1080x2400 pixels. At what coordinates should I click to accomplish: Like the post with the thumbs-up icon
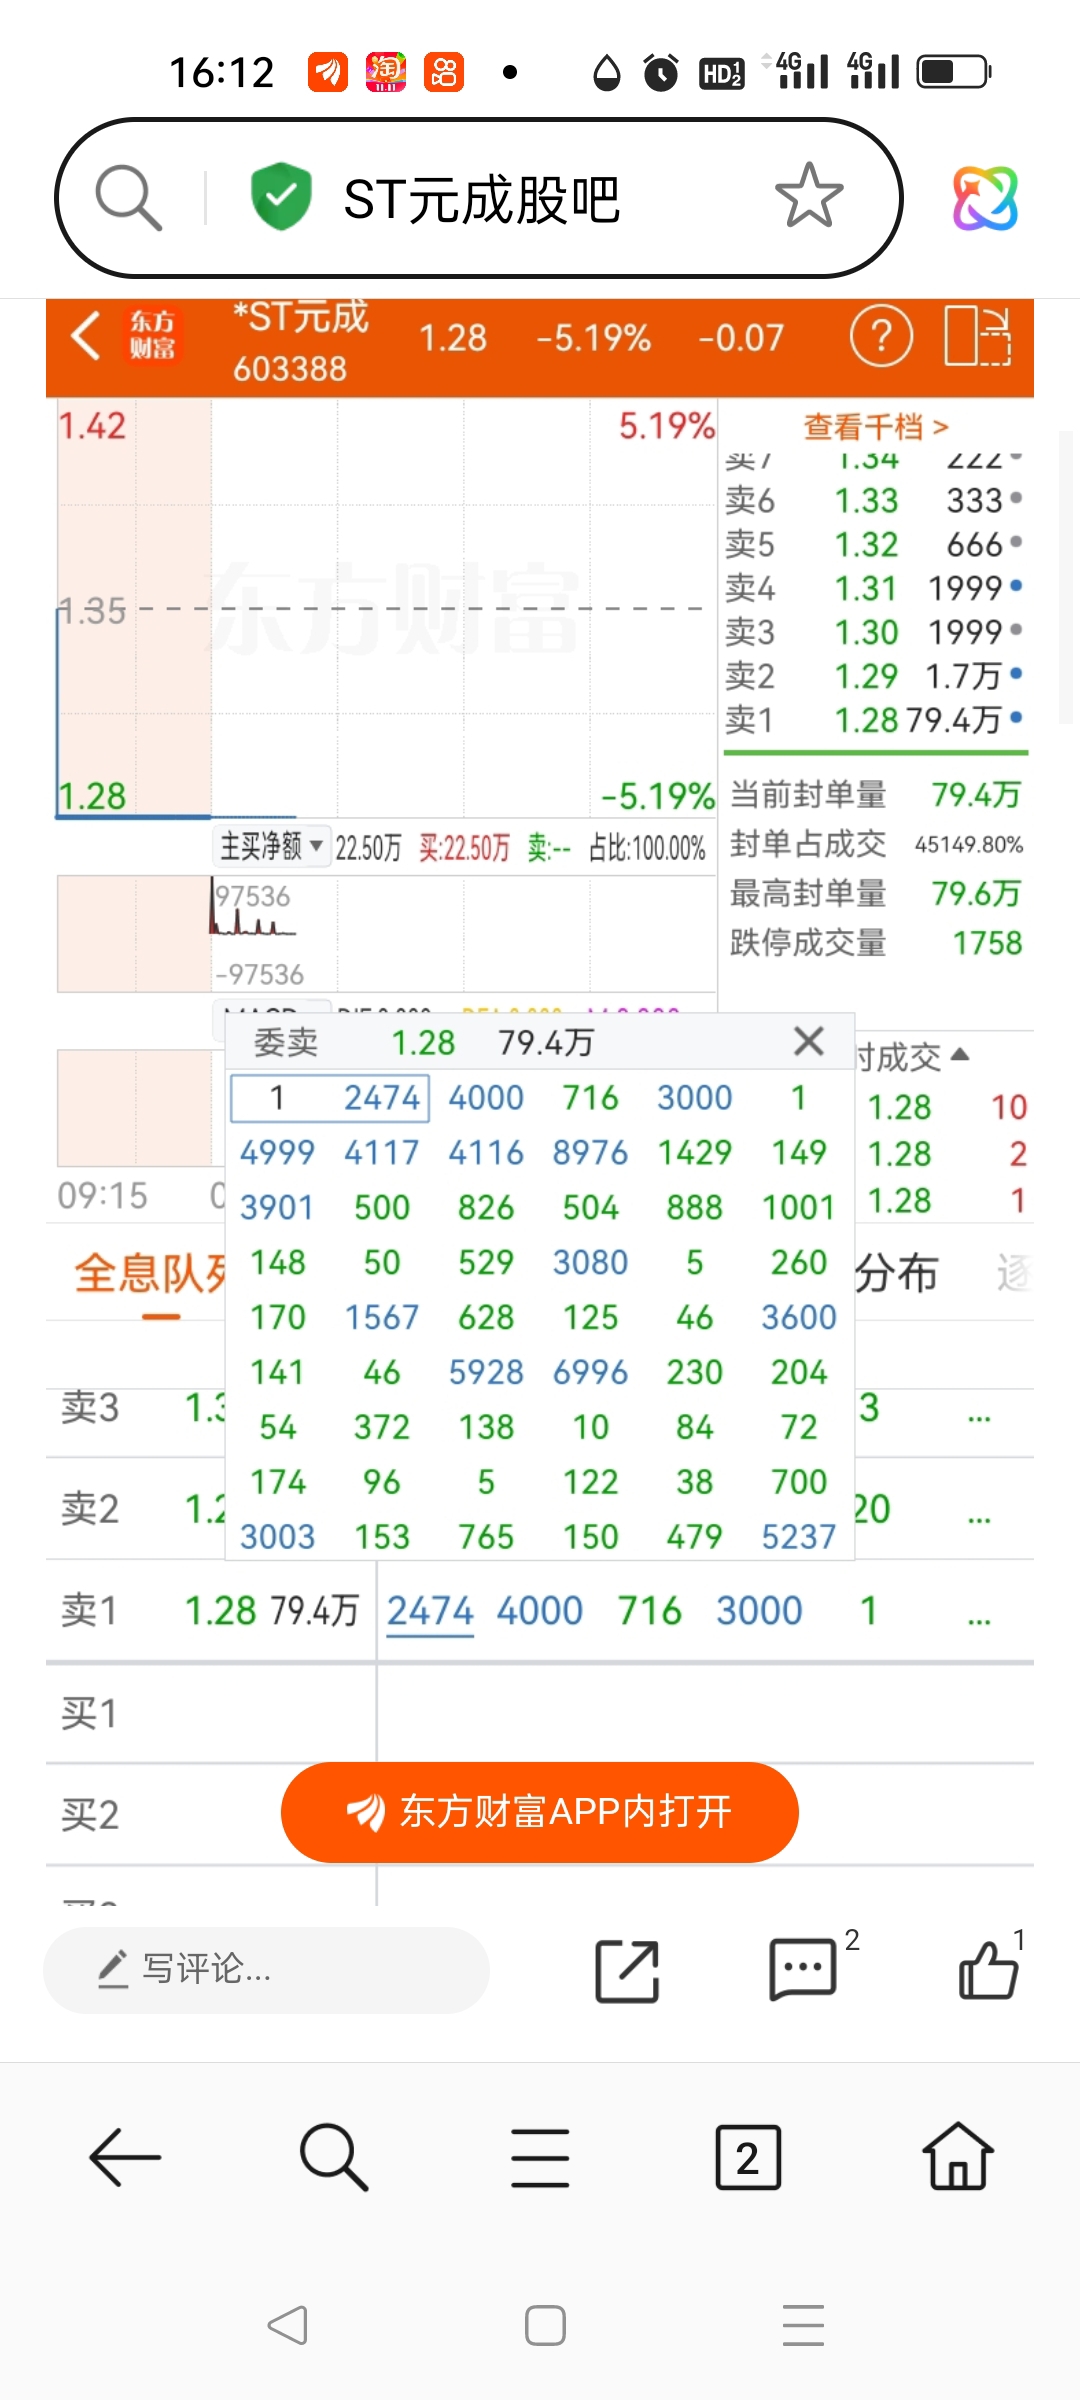point(989,1970)
